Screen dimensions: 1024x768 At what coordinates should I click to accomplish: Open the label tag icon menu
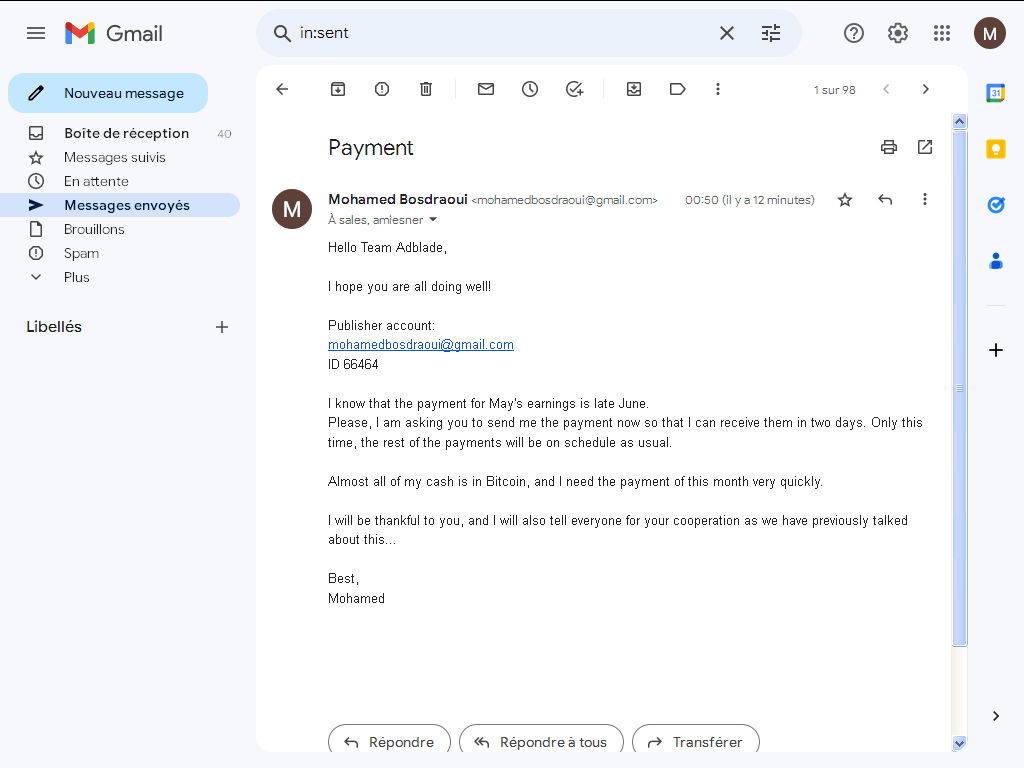point(677,89)
